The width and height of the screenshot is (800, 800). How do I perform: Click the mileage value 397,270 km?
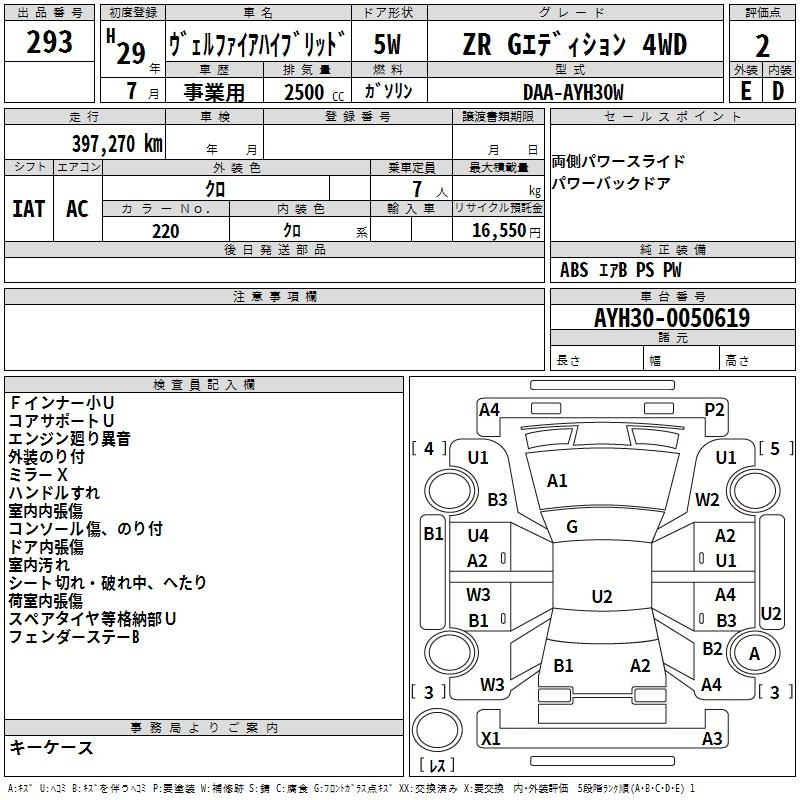117,144
